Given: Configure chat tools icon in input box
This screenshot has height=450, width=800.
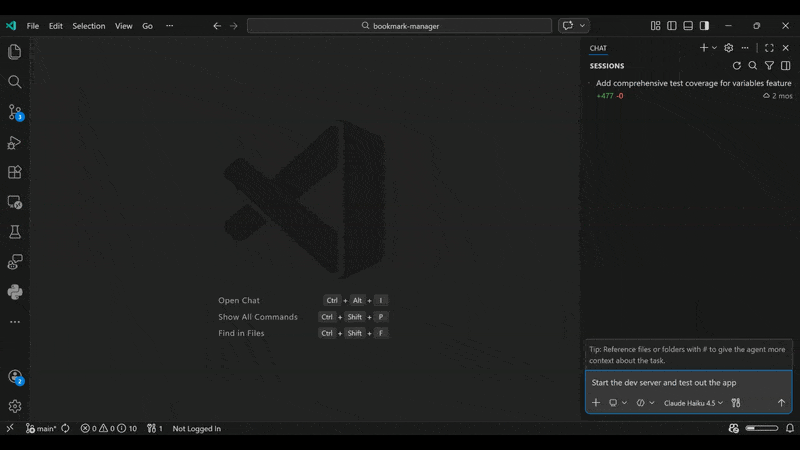Looking at the screenshot, I should [736, 403].
